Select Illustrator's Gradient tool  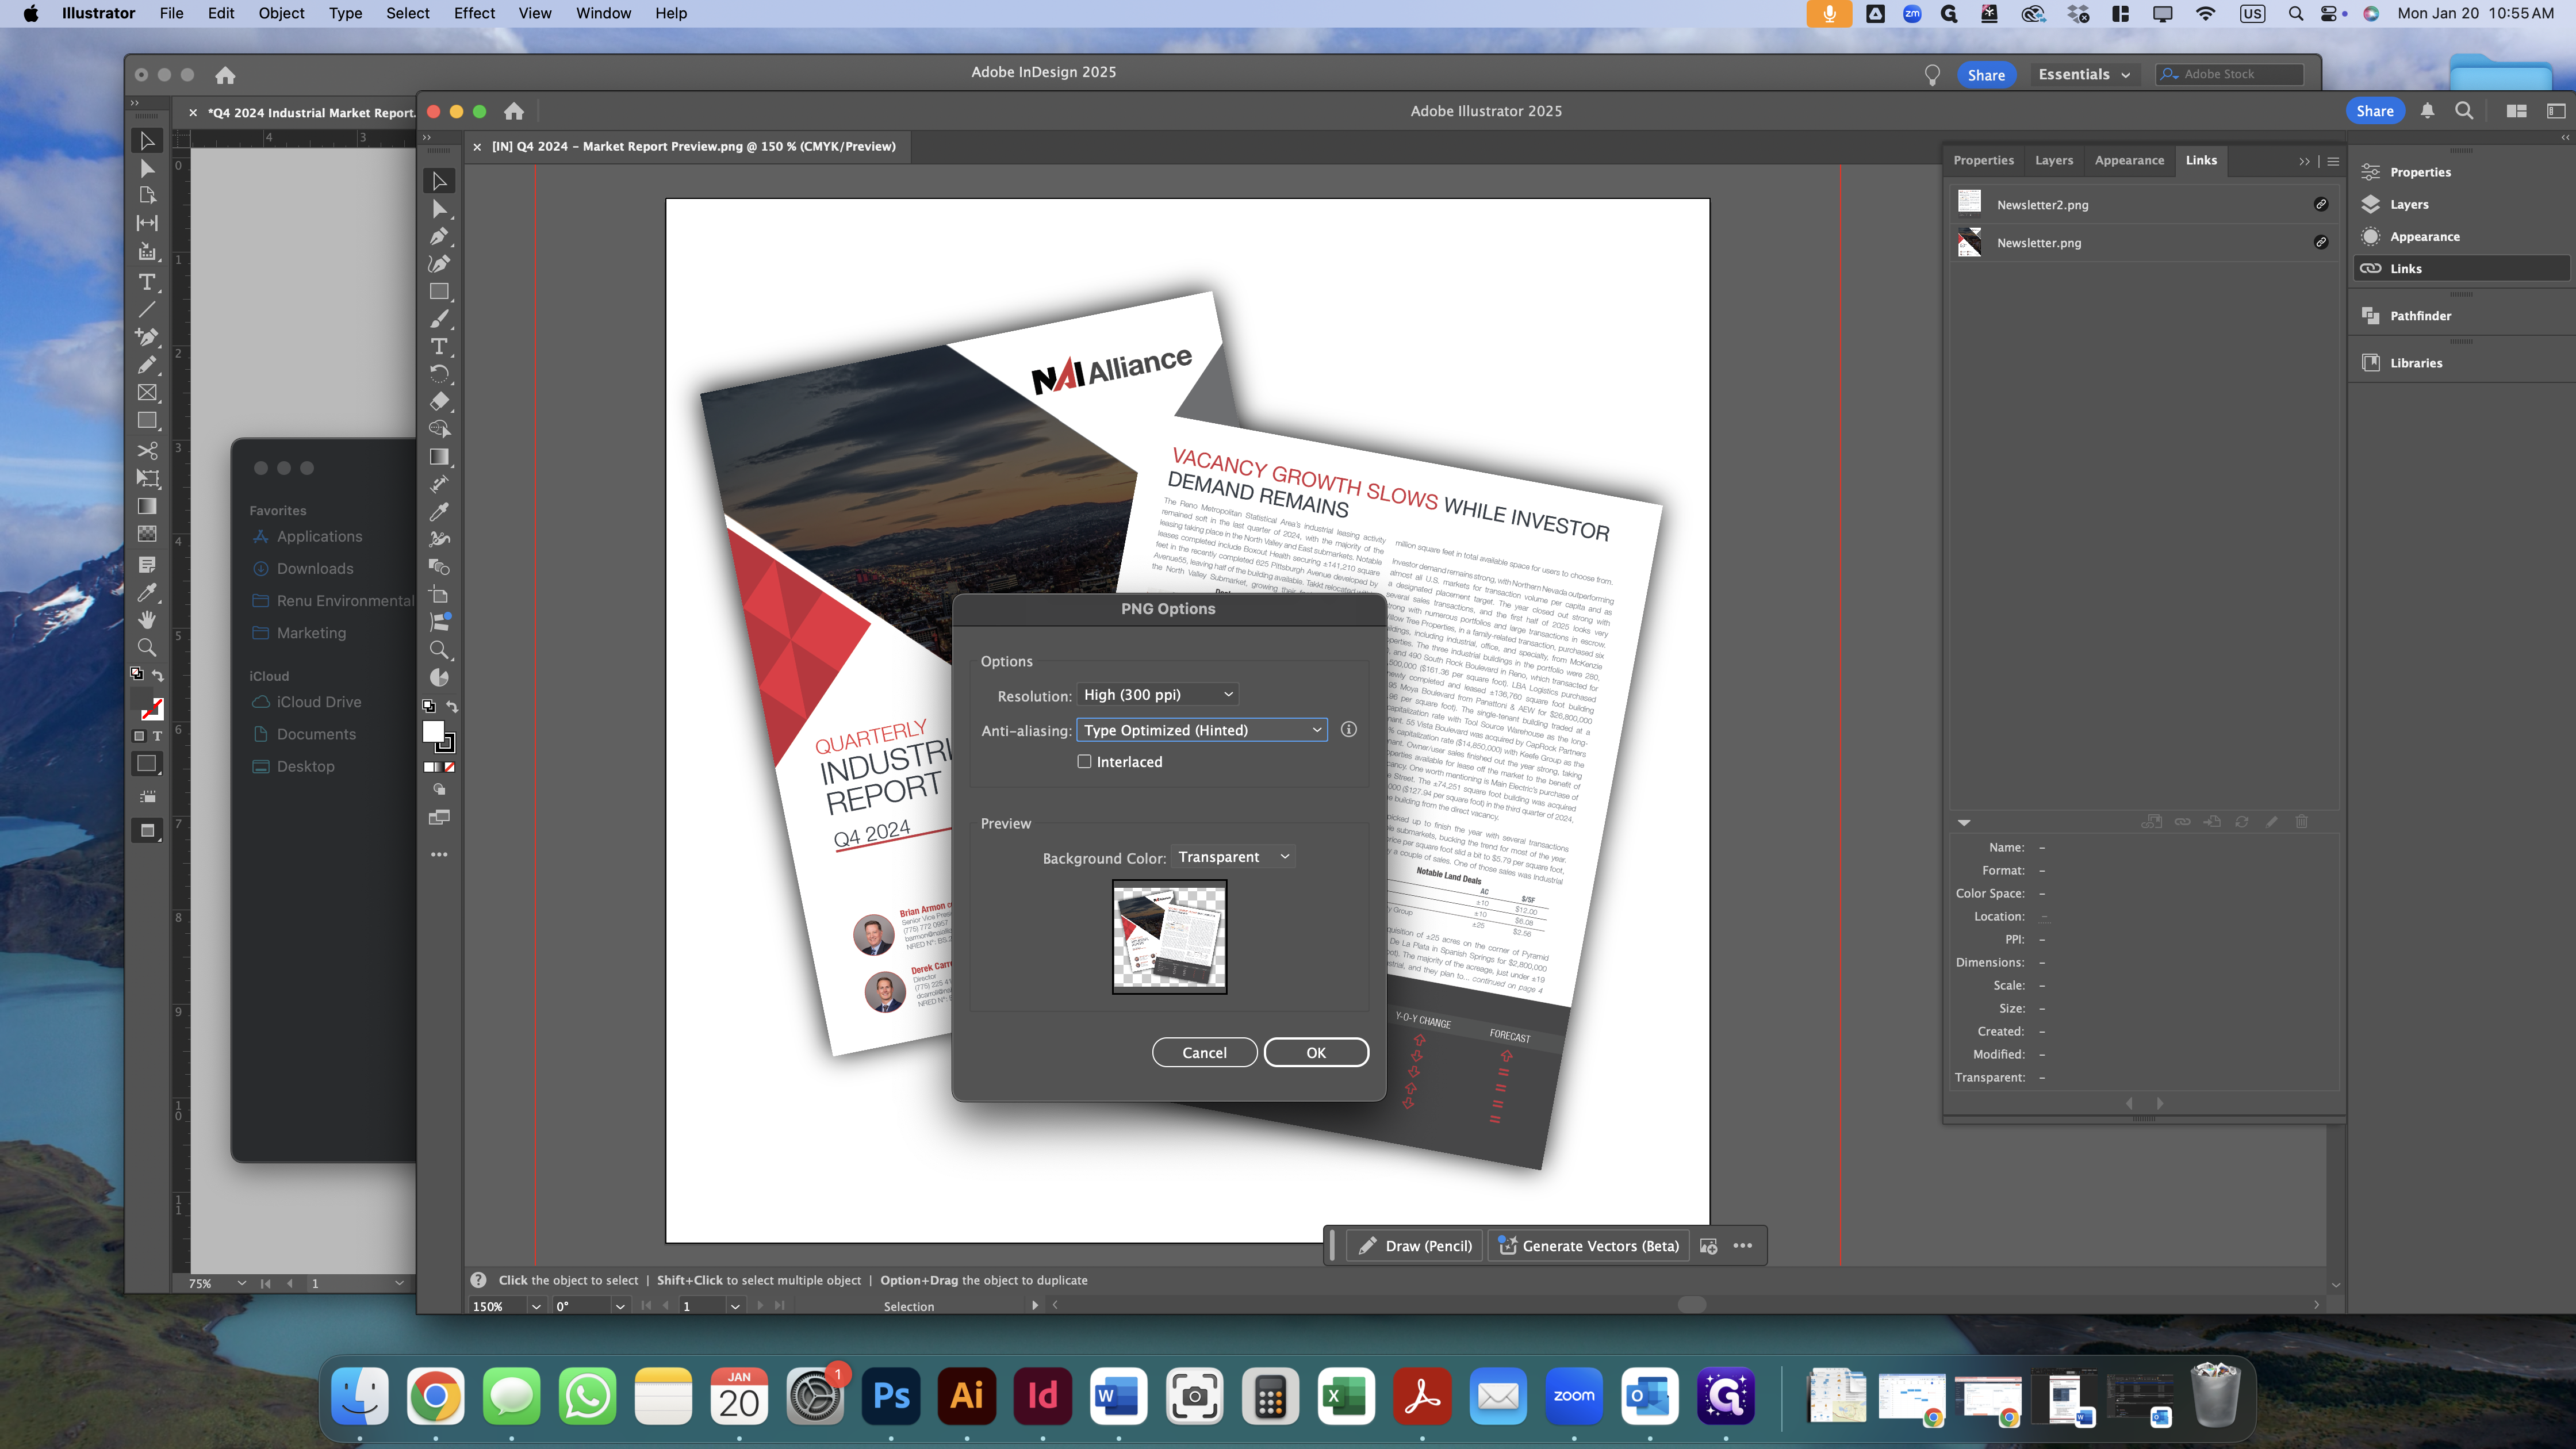click(439, 457)
